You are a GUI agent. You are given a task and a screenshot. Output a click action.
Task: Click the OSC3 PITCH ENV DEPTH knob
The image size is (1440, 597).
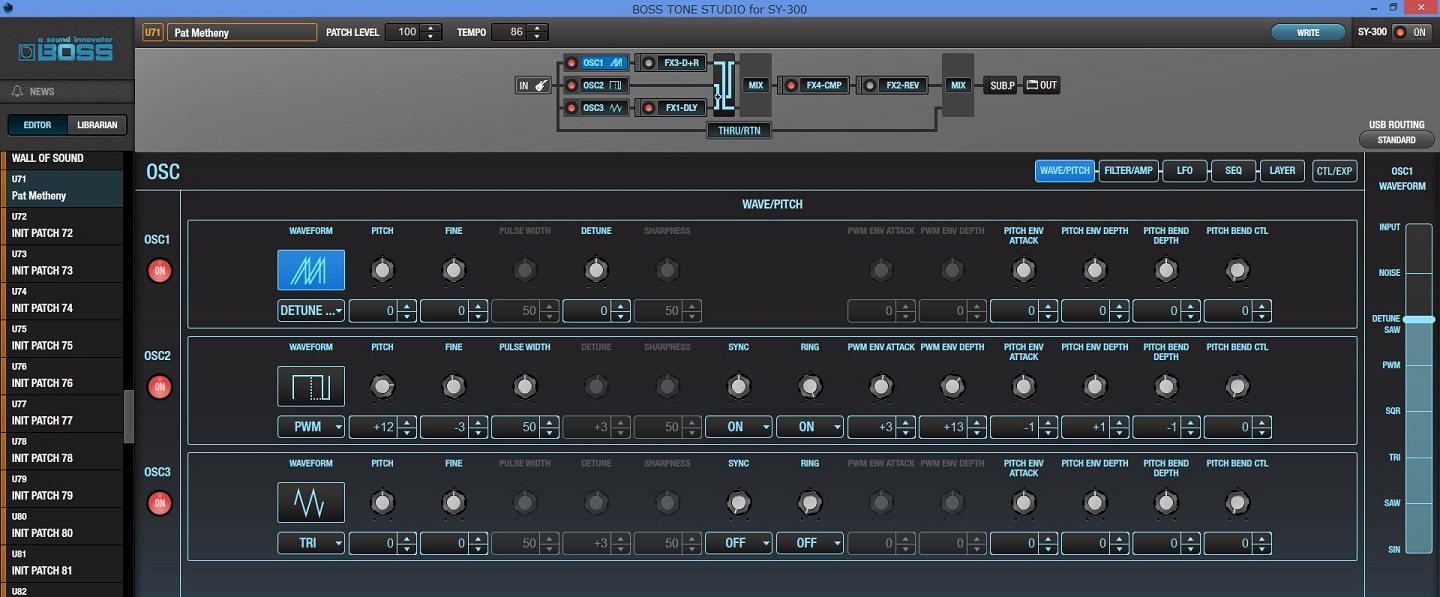(x=1095, y=502)
